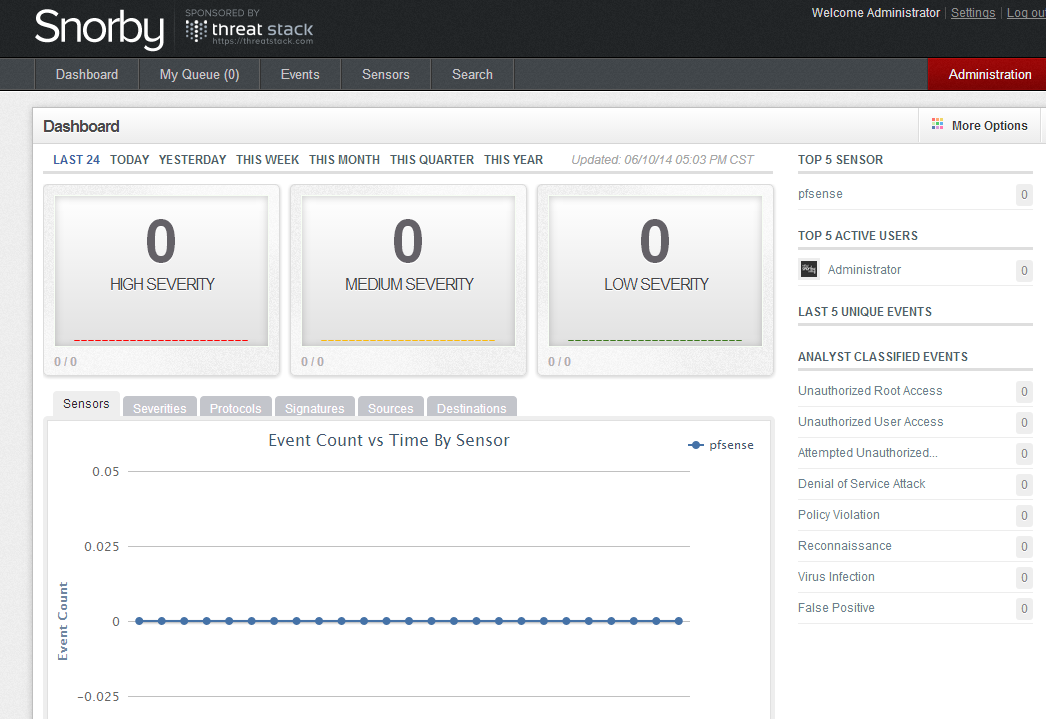Select THIS QUARTER time range

point(432,159)
